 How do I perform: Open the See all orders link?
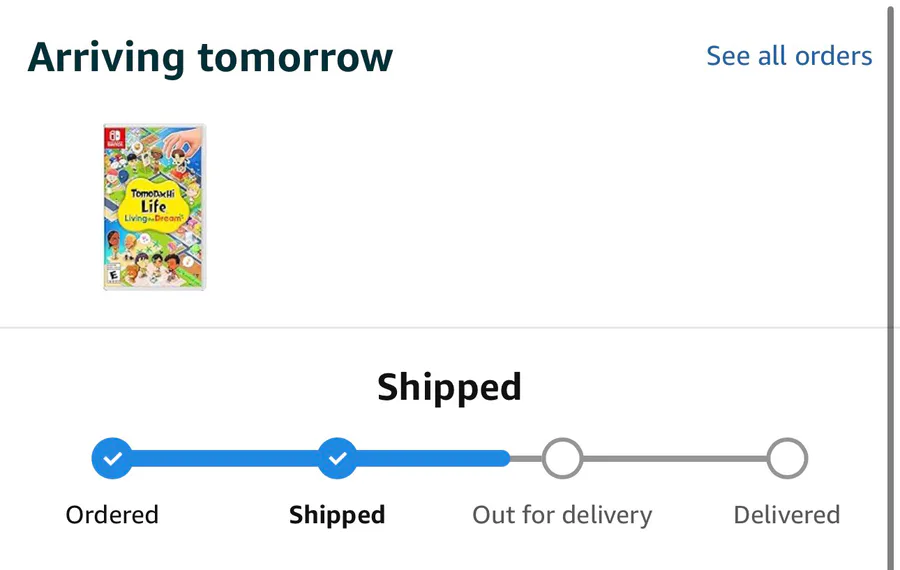pyautogui.click(x=789, y=56)
